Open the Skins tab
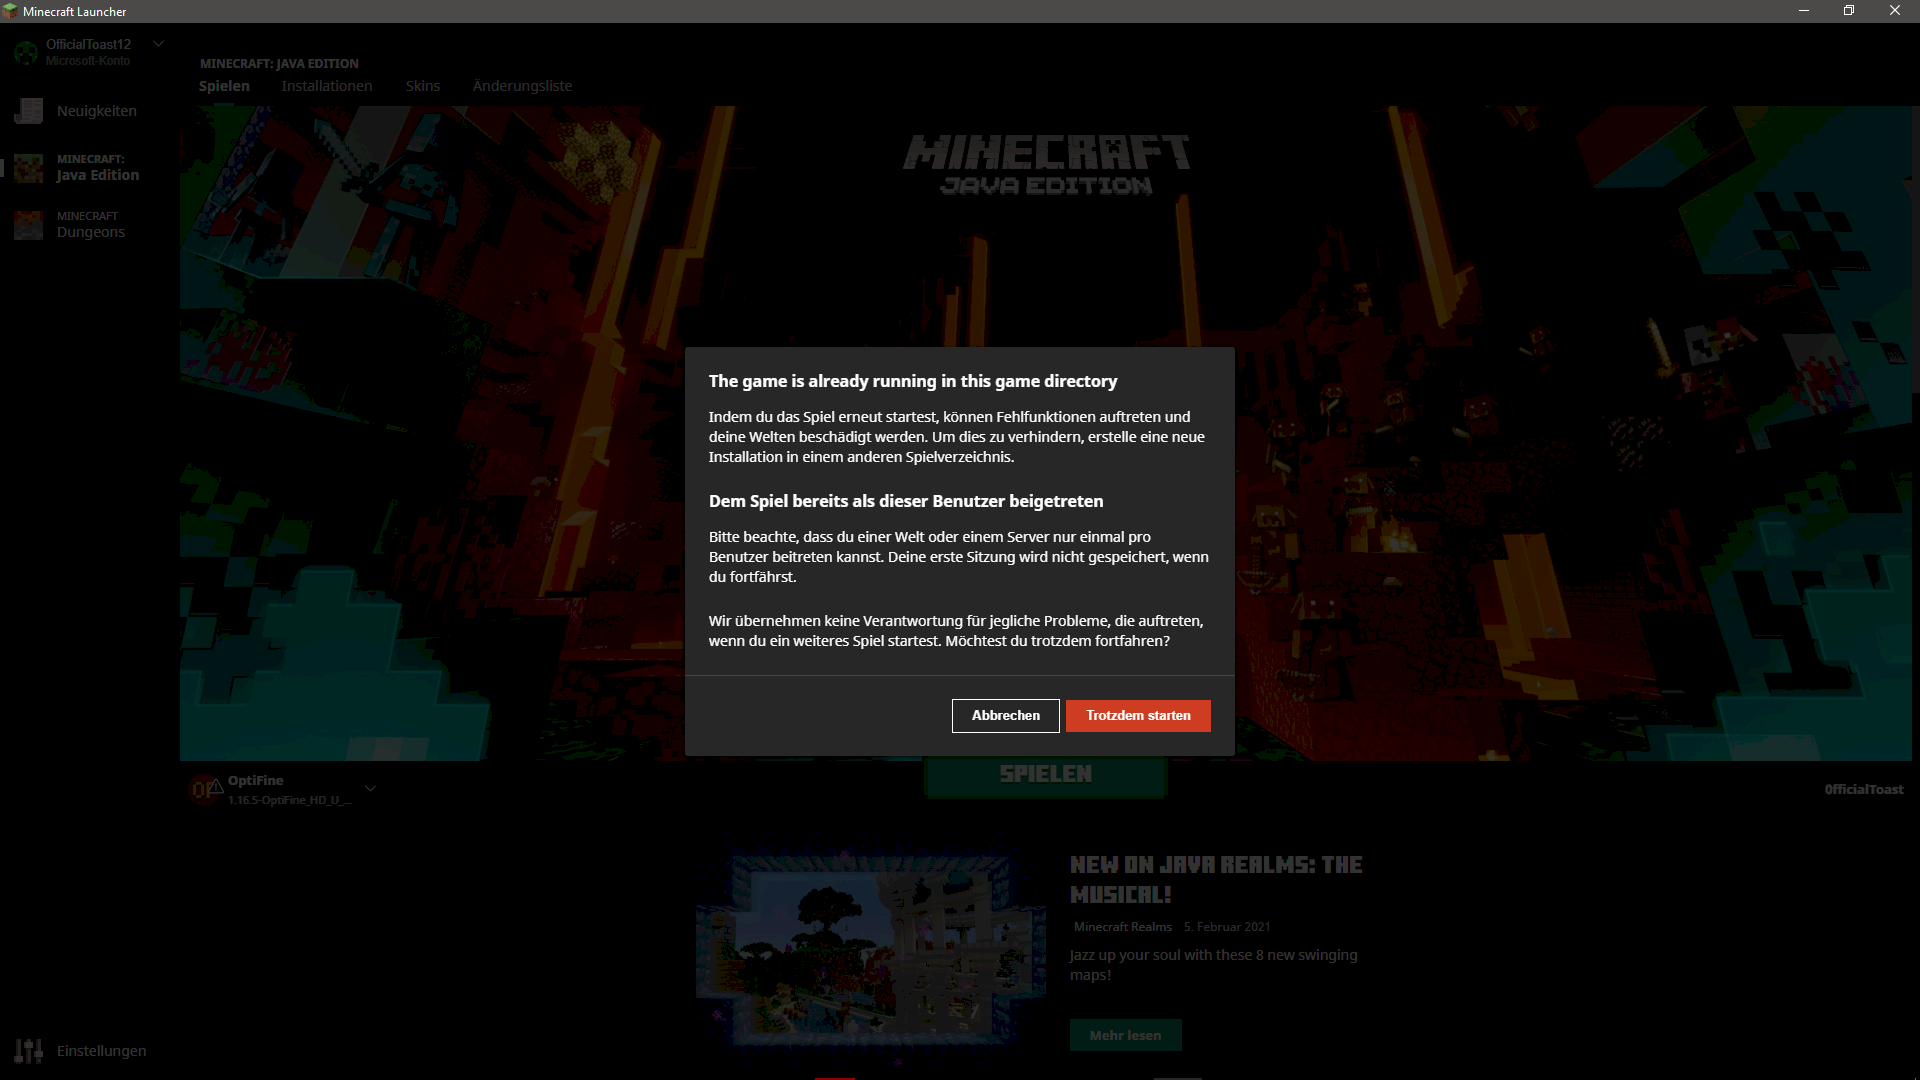 (x=423, y=86)
